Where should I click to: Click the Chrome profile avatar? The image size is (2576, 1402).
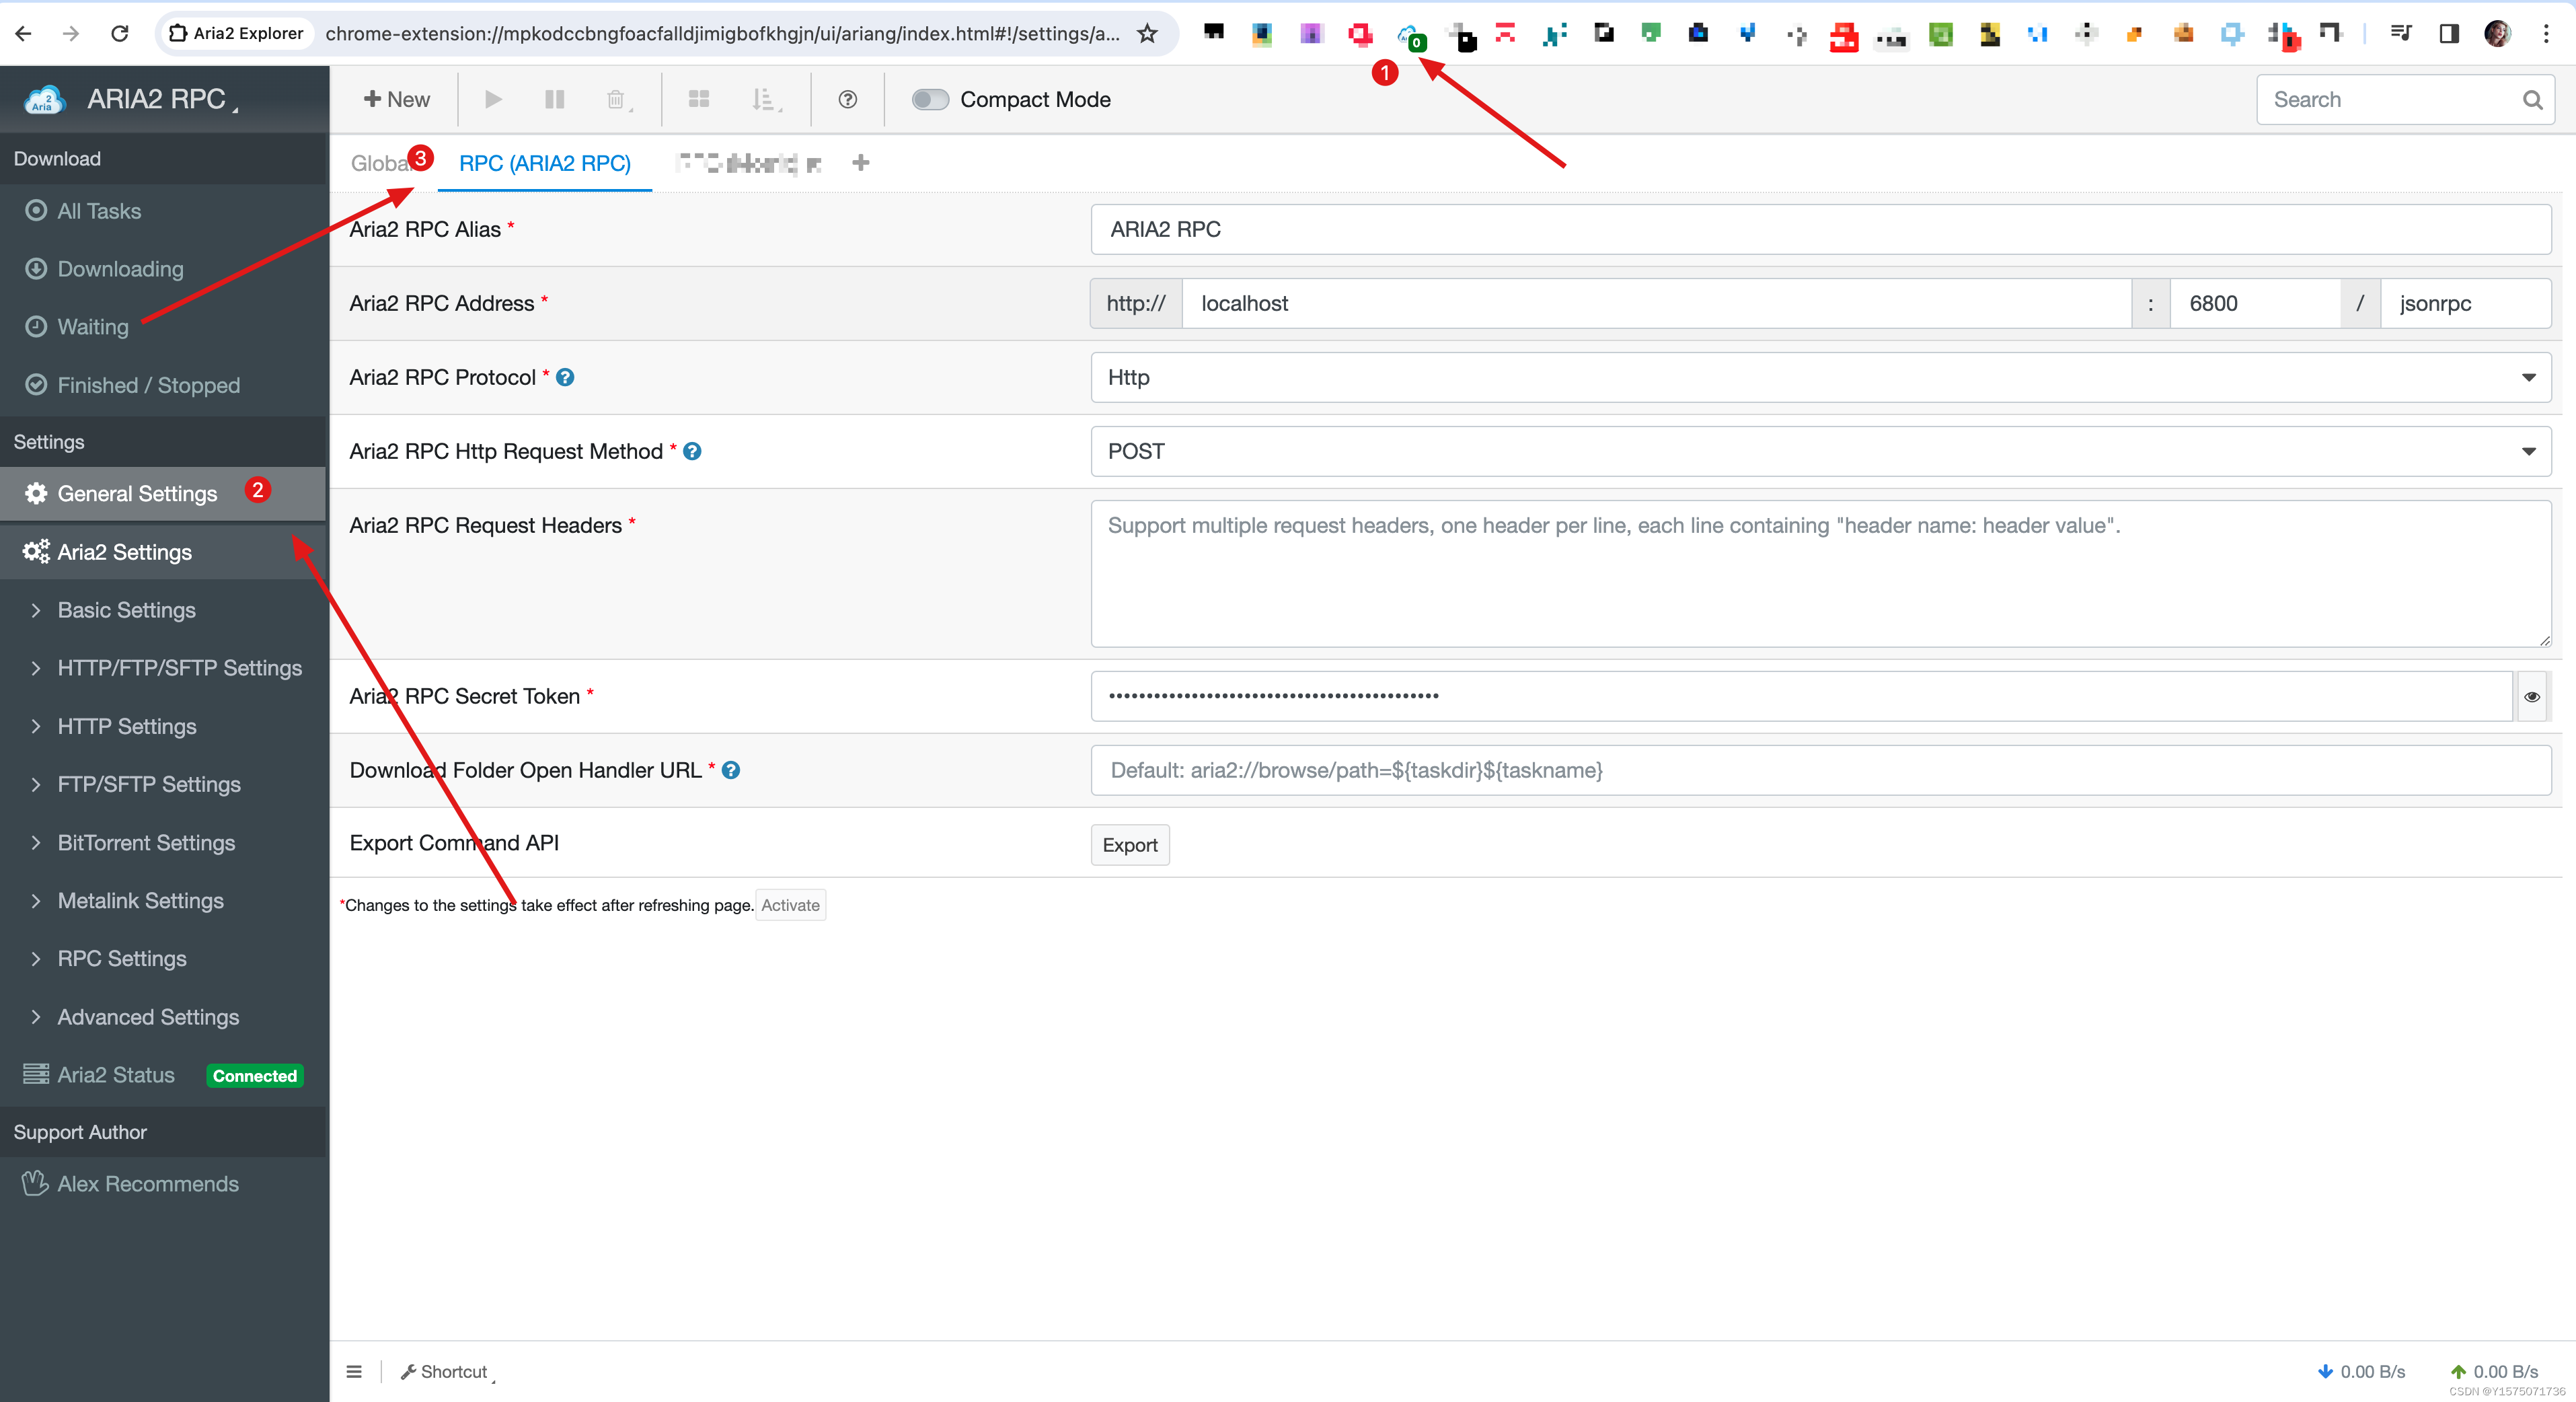[2497, 33]
